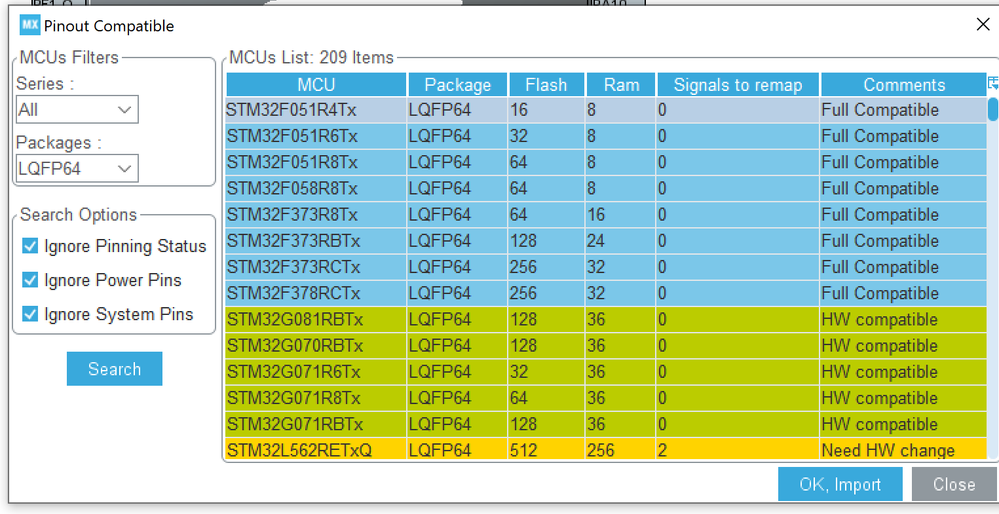Click the Need HW change comment cell

click(903, 450)
